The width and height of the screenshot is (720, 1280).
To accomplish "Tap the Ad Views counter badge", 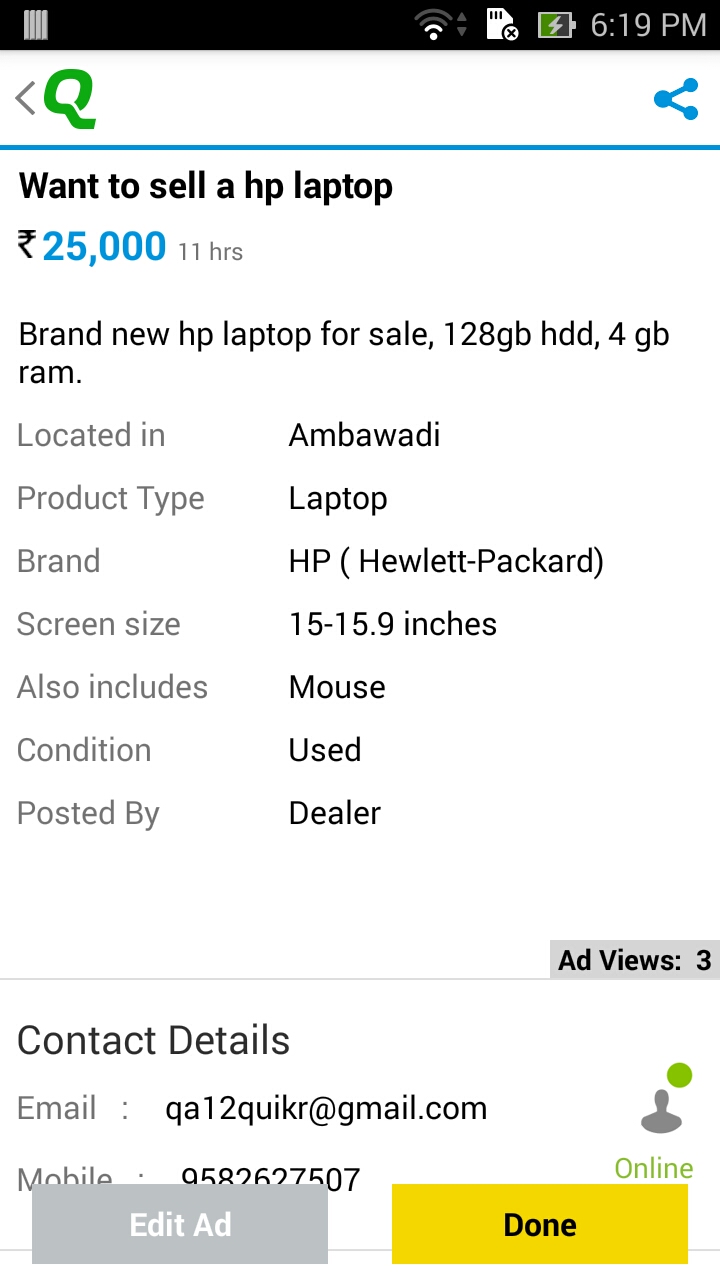I will (635, 960).
